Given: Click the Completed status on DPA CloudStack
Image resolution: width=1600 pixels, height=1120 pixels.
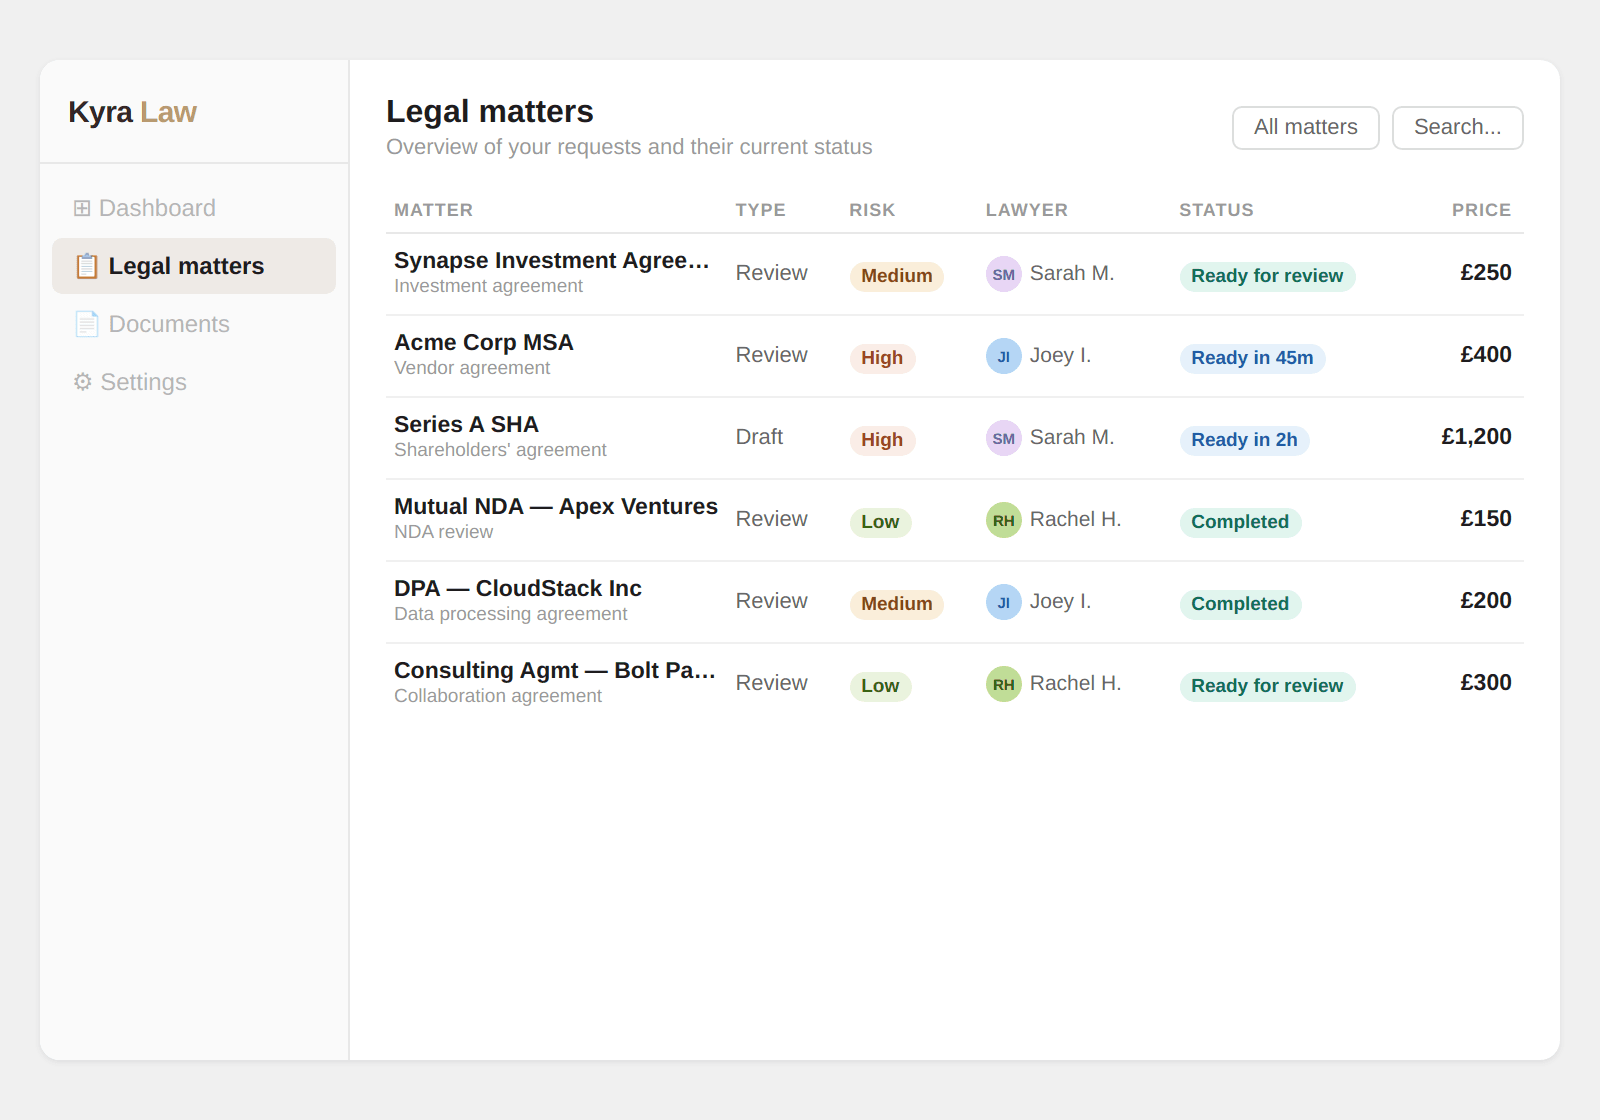Looking at the screenshot, I should click(x=1240, y=603).
